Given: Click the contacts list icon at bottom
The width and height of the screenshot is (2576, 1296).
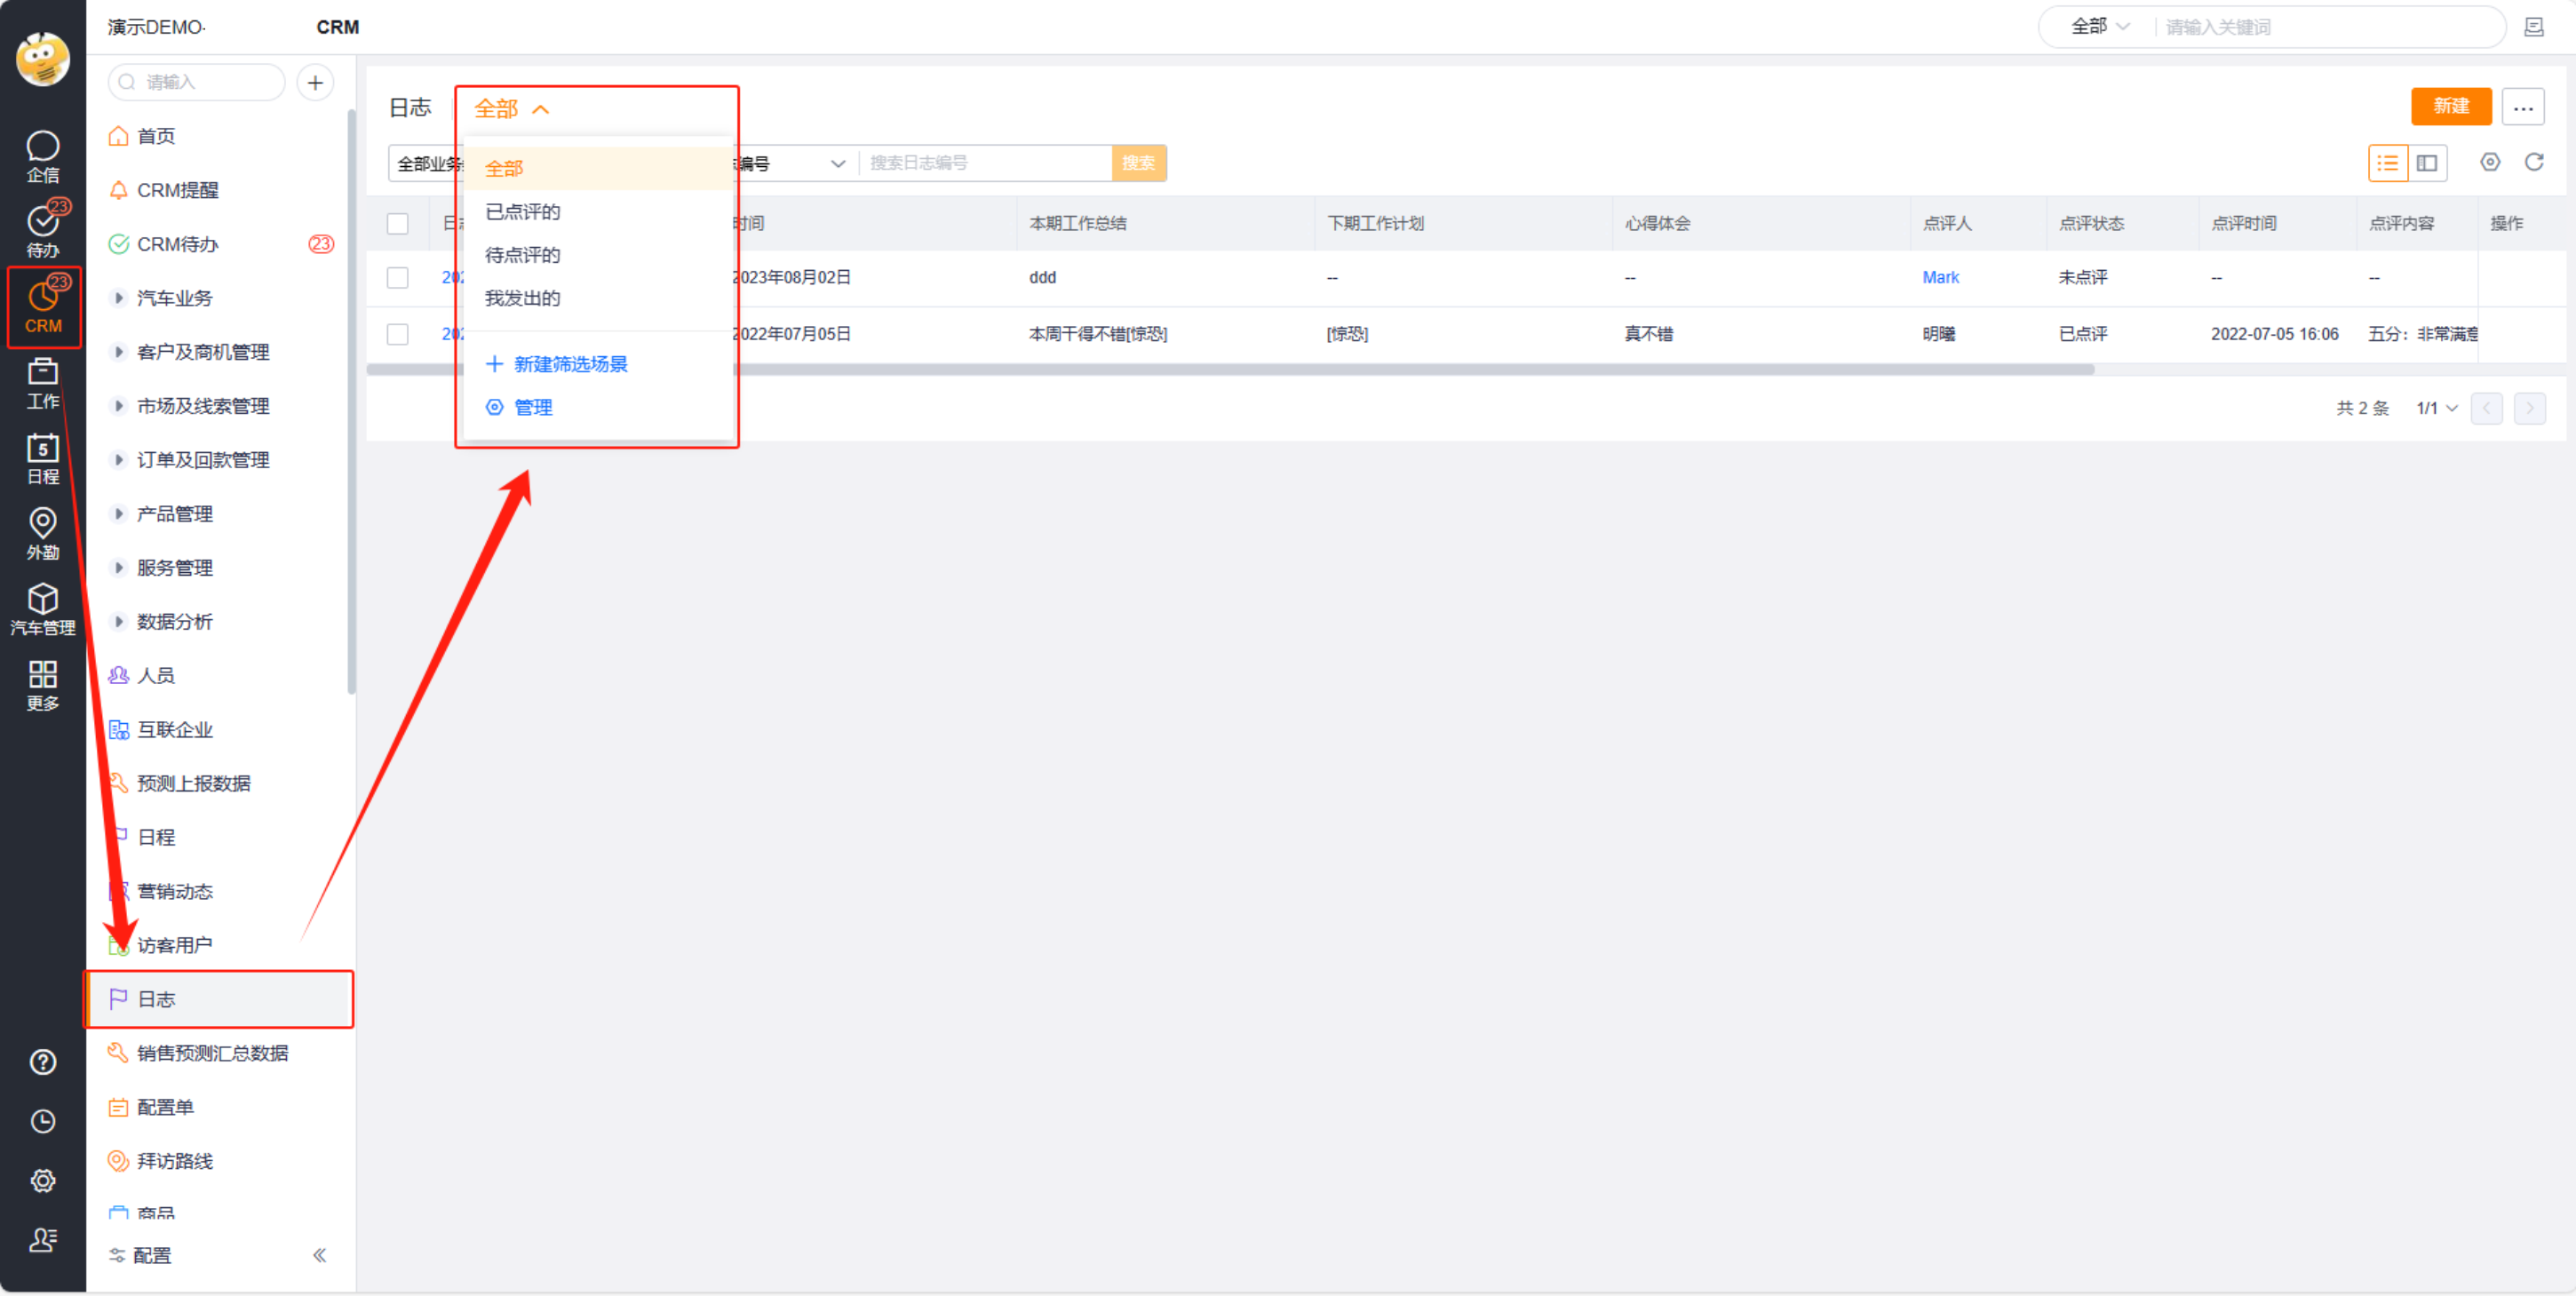Looking at the screenshot, I should [x=43, y=1240].
